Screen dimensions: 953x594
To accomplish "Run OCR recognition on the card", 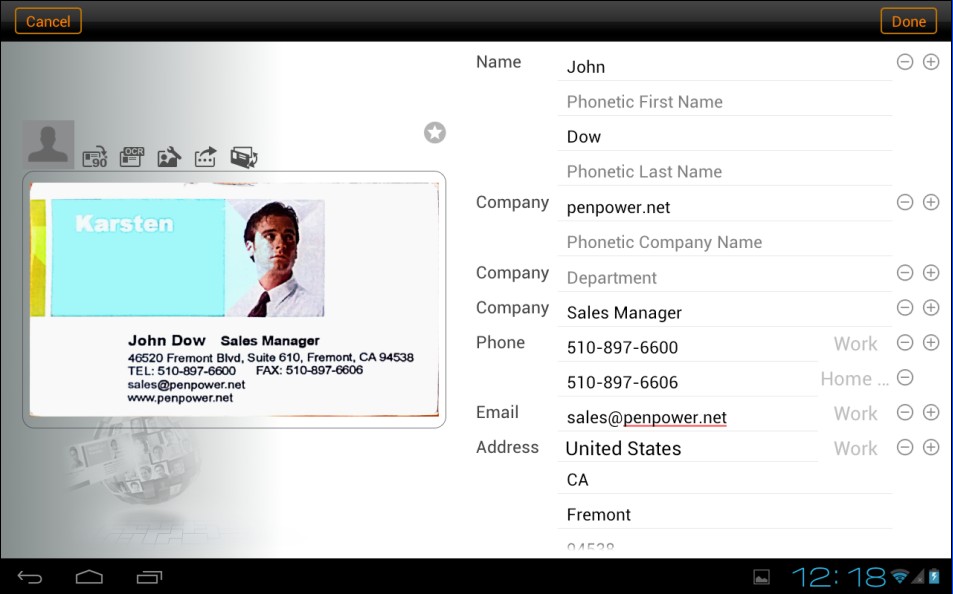I will pos(132,157).
